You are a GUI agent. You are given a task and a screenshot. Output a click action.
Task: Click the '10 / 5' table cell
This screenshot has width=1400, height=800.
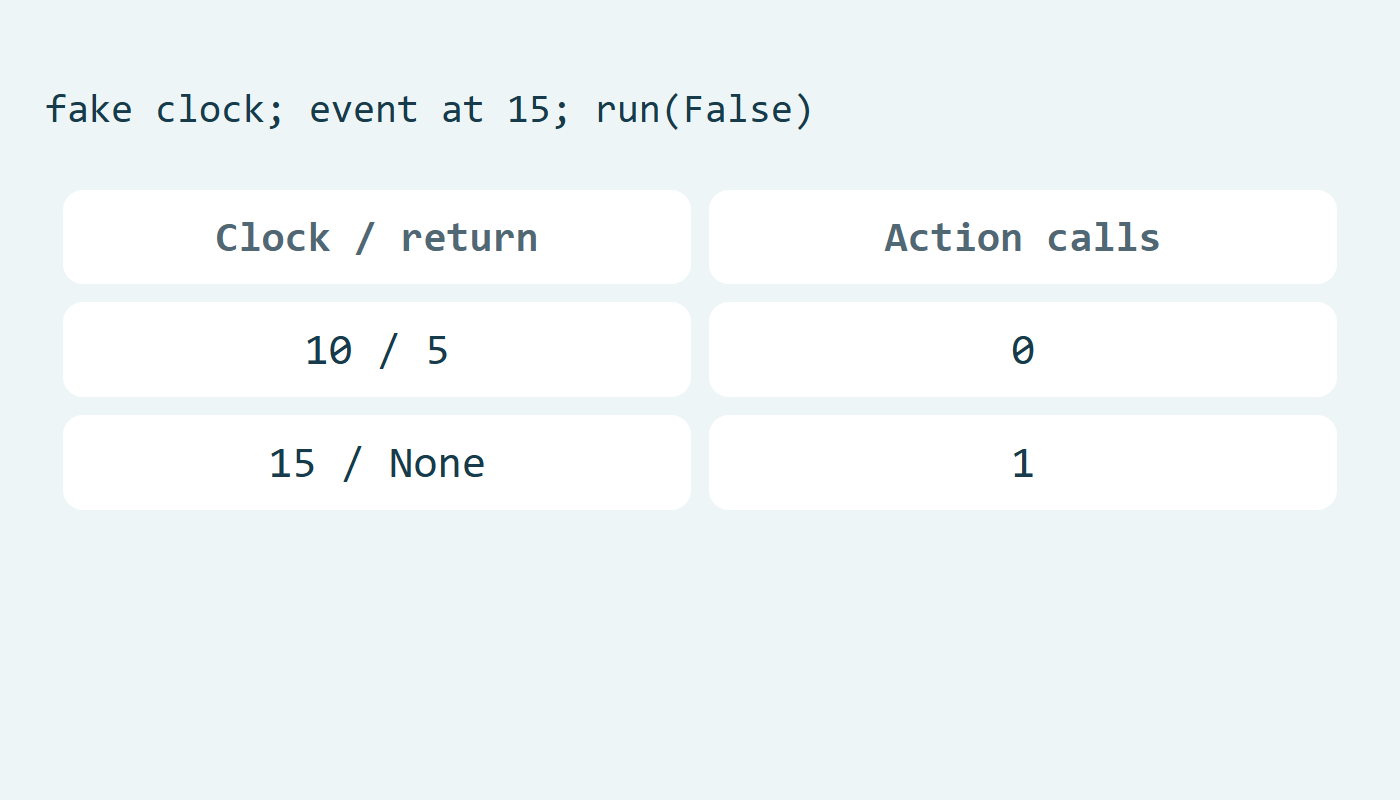[x=377, y=350]
